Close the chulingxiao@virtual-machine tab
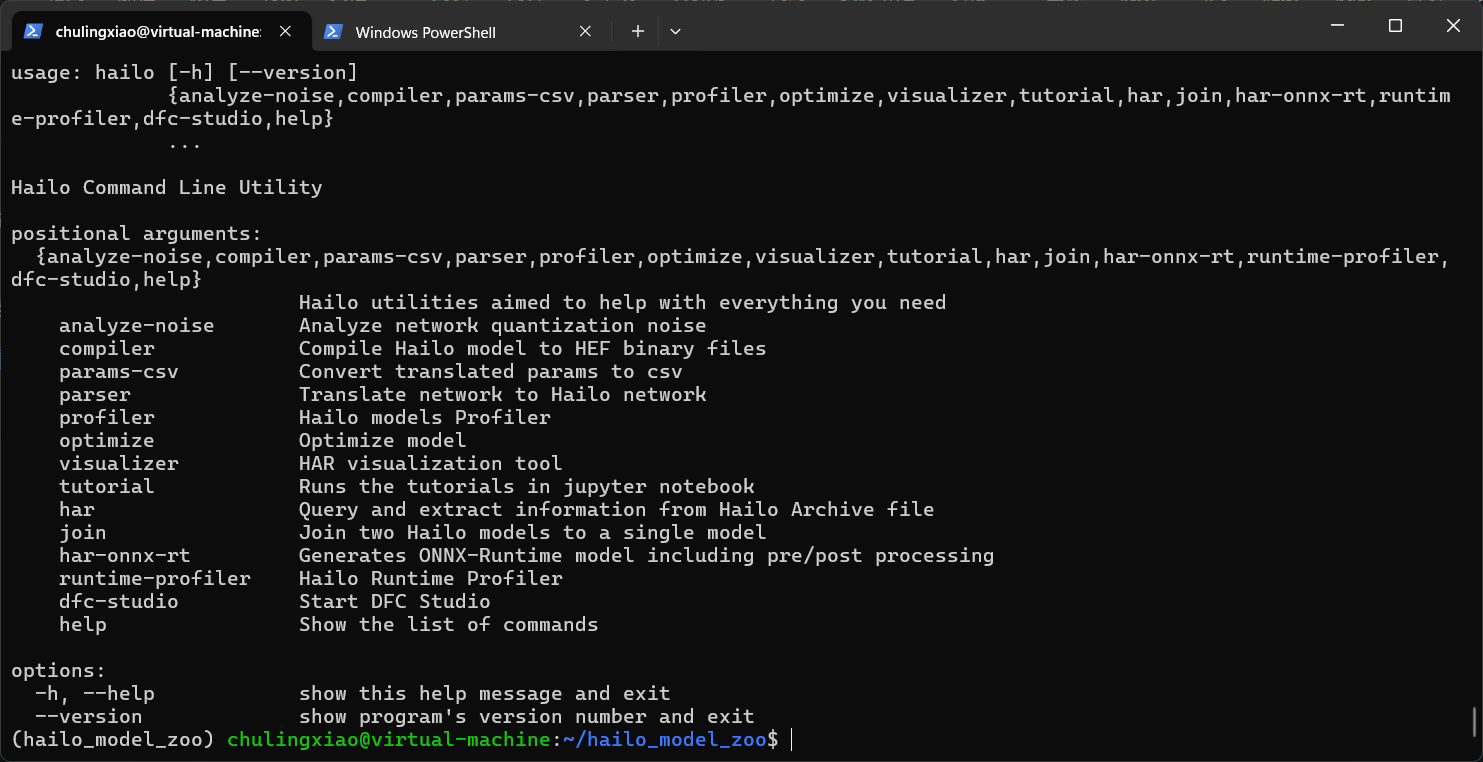The width and height of the screenshot is (1483, 762). [286, 32]
